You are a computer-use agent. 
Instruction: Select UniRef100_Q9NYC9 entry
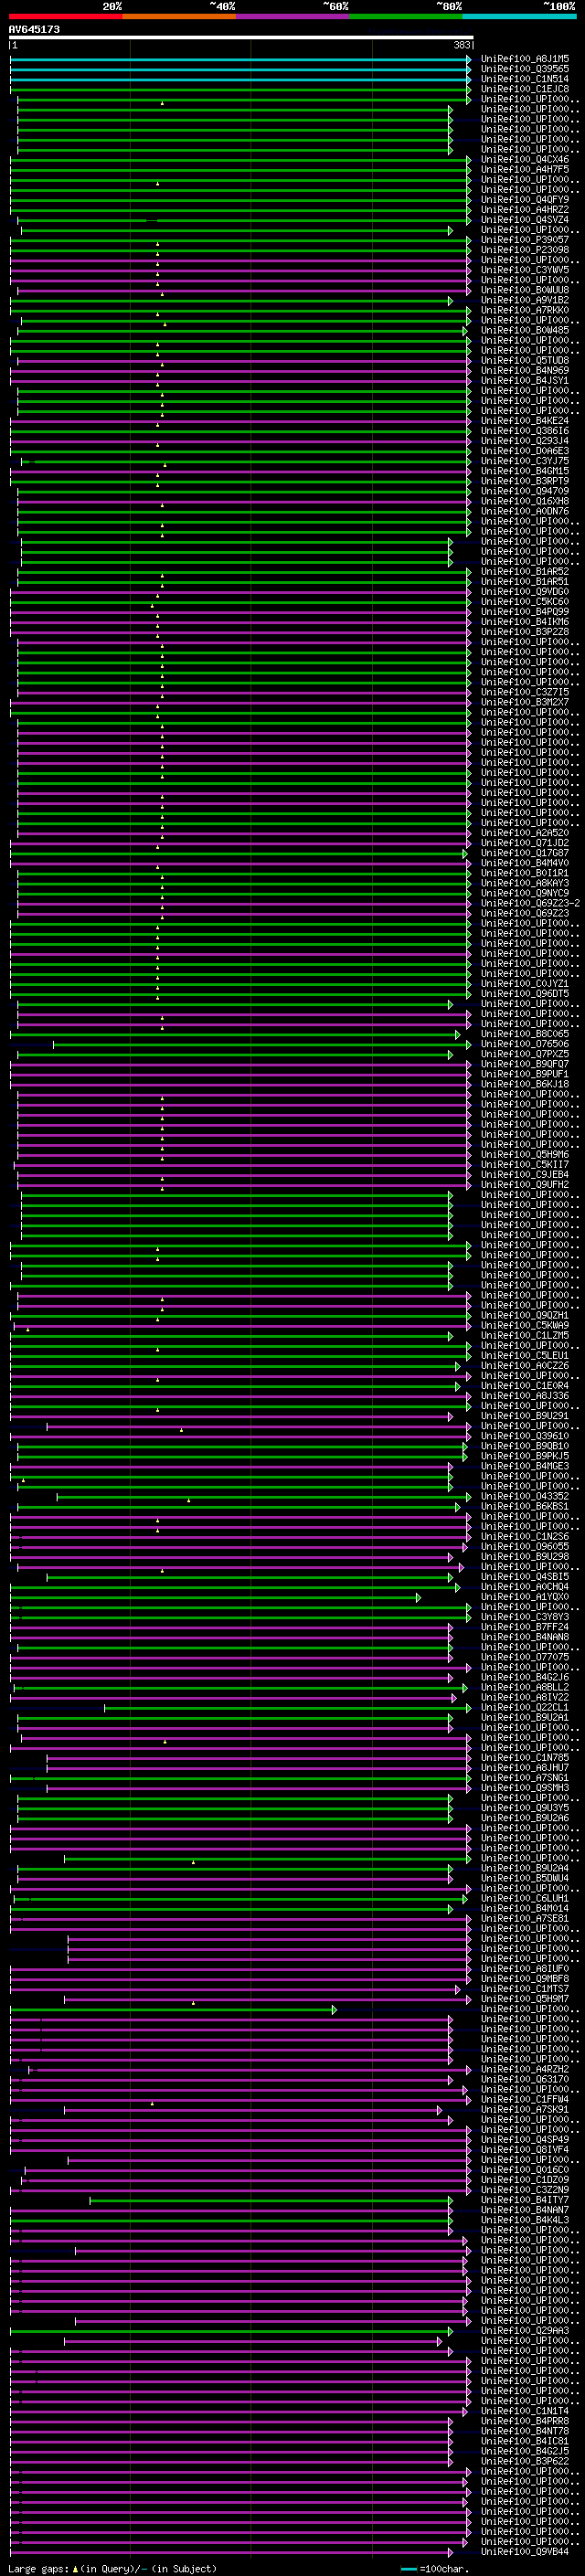(525, 893)
